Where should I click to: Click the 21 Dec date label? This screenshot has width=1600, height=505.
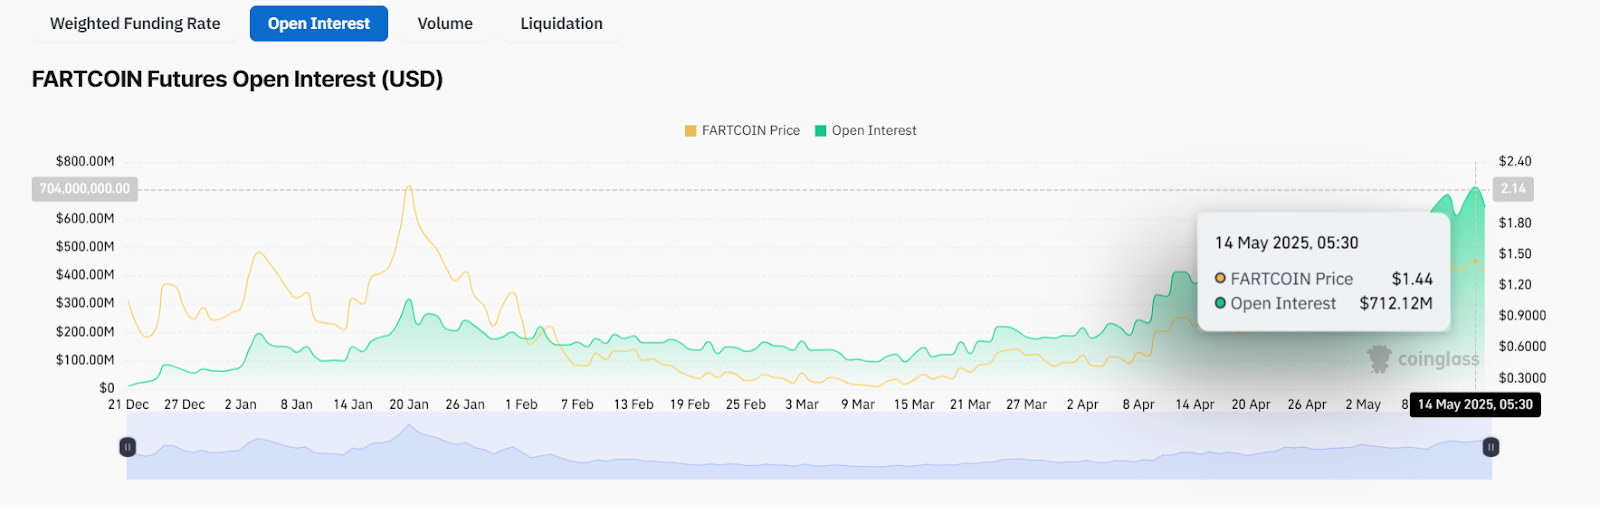pyautogui.click(x=128, y=404)
